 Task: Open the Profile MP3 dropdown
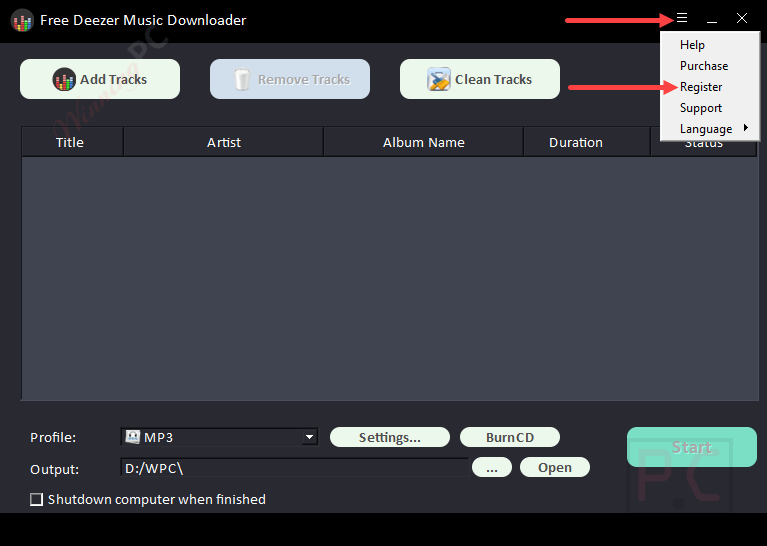point(219,437)
